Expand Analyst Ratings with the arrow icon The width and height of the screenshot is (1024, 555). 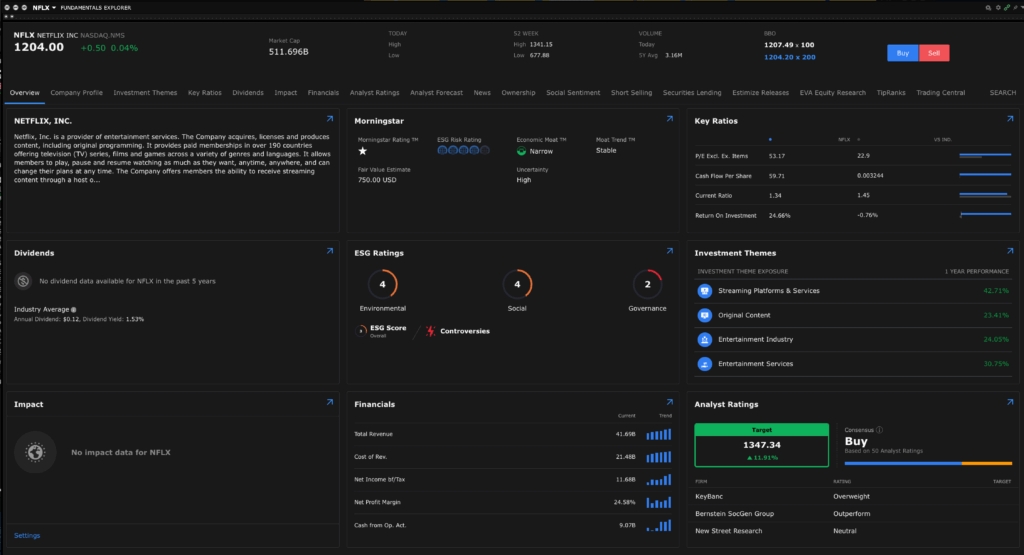click(x=1010, y=403)
